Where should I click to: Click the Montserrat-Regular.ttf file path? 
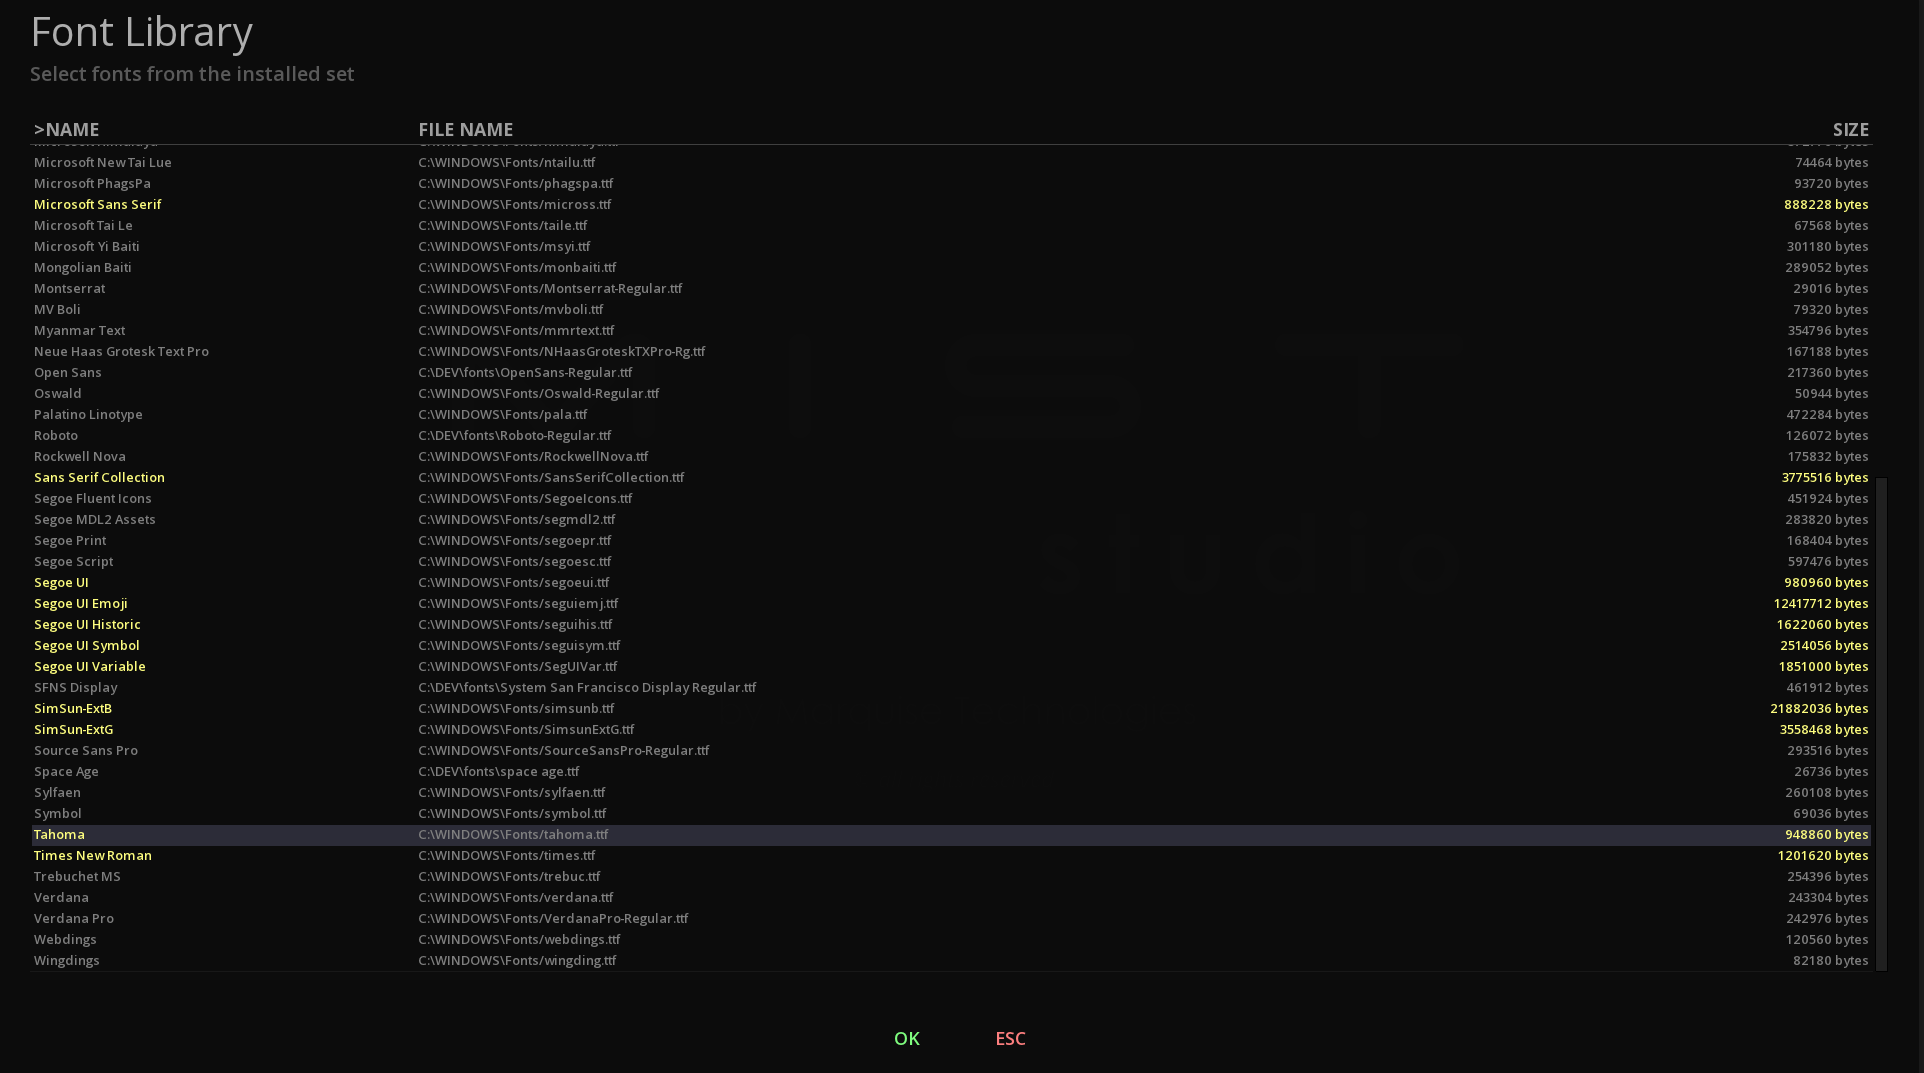click(x=550, y=288)
